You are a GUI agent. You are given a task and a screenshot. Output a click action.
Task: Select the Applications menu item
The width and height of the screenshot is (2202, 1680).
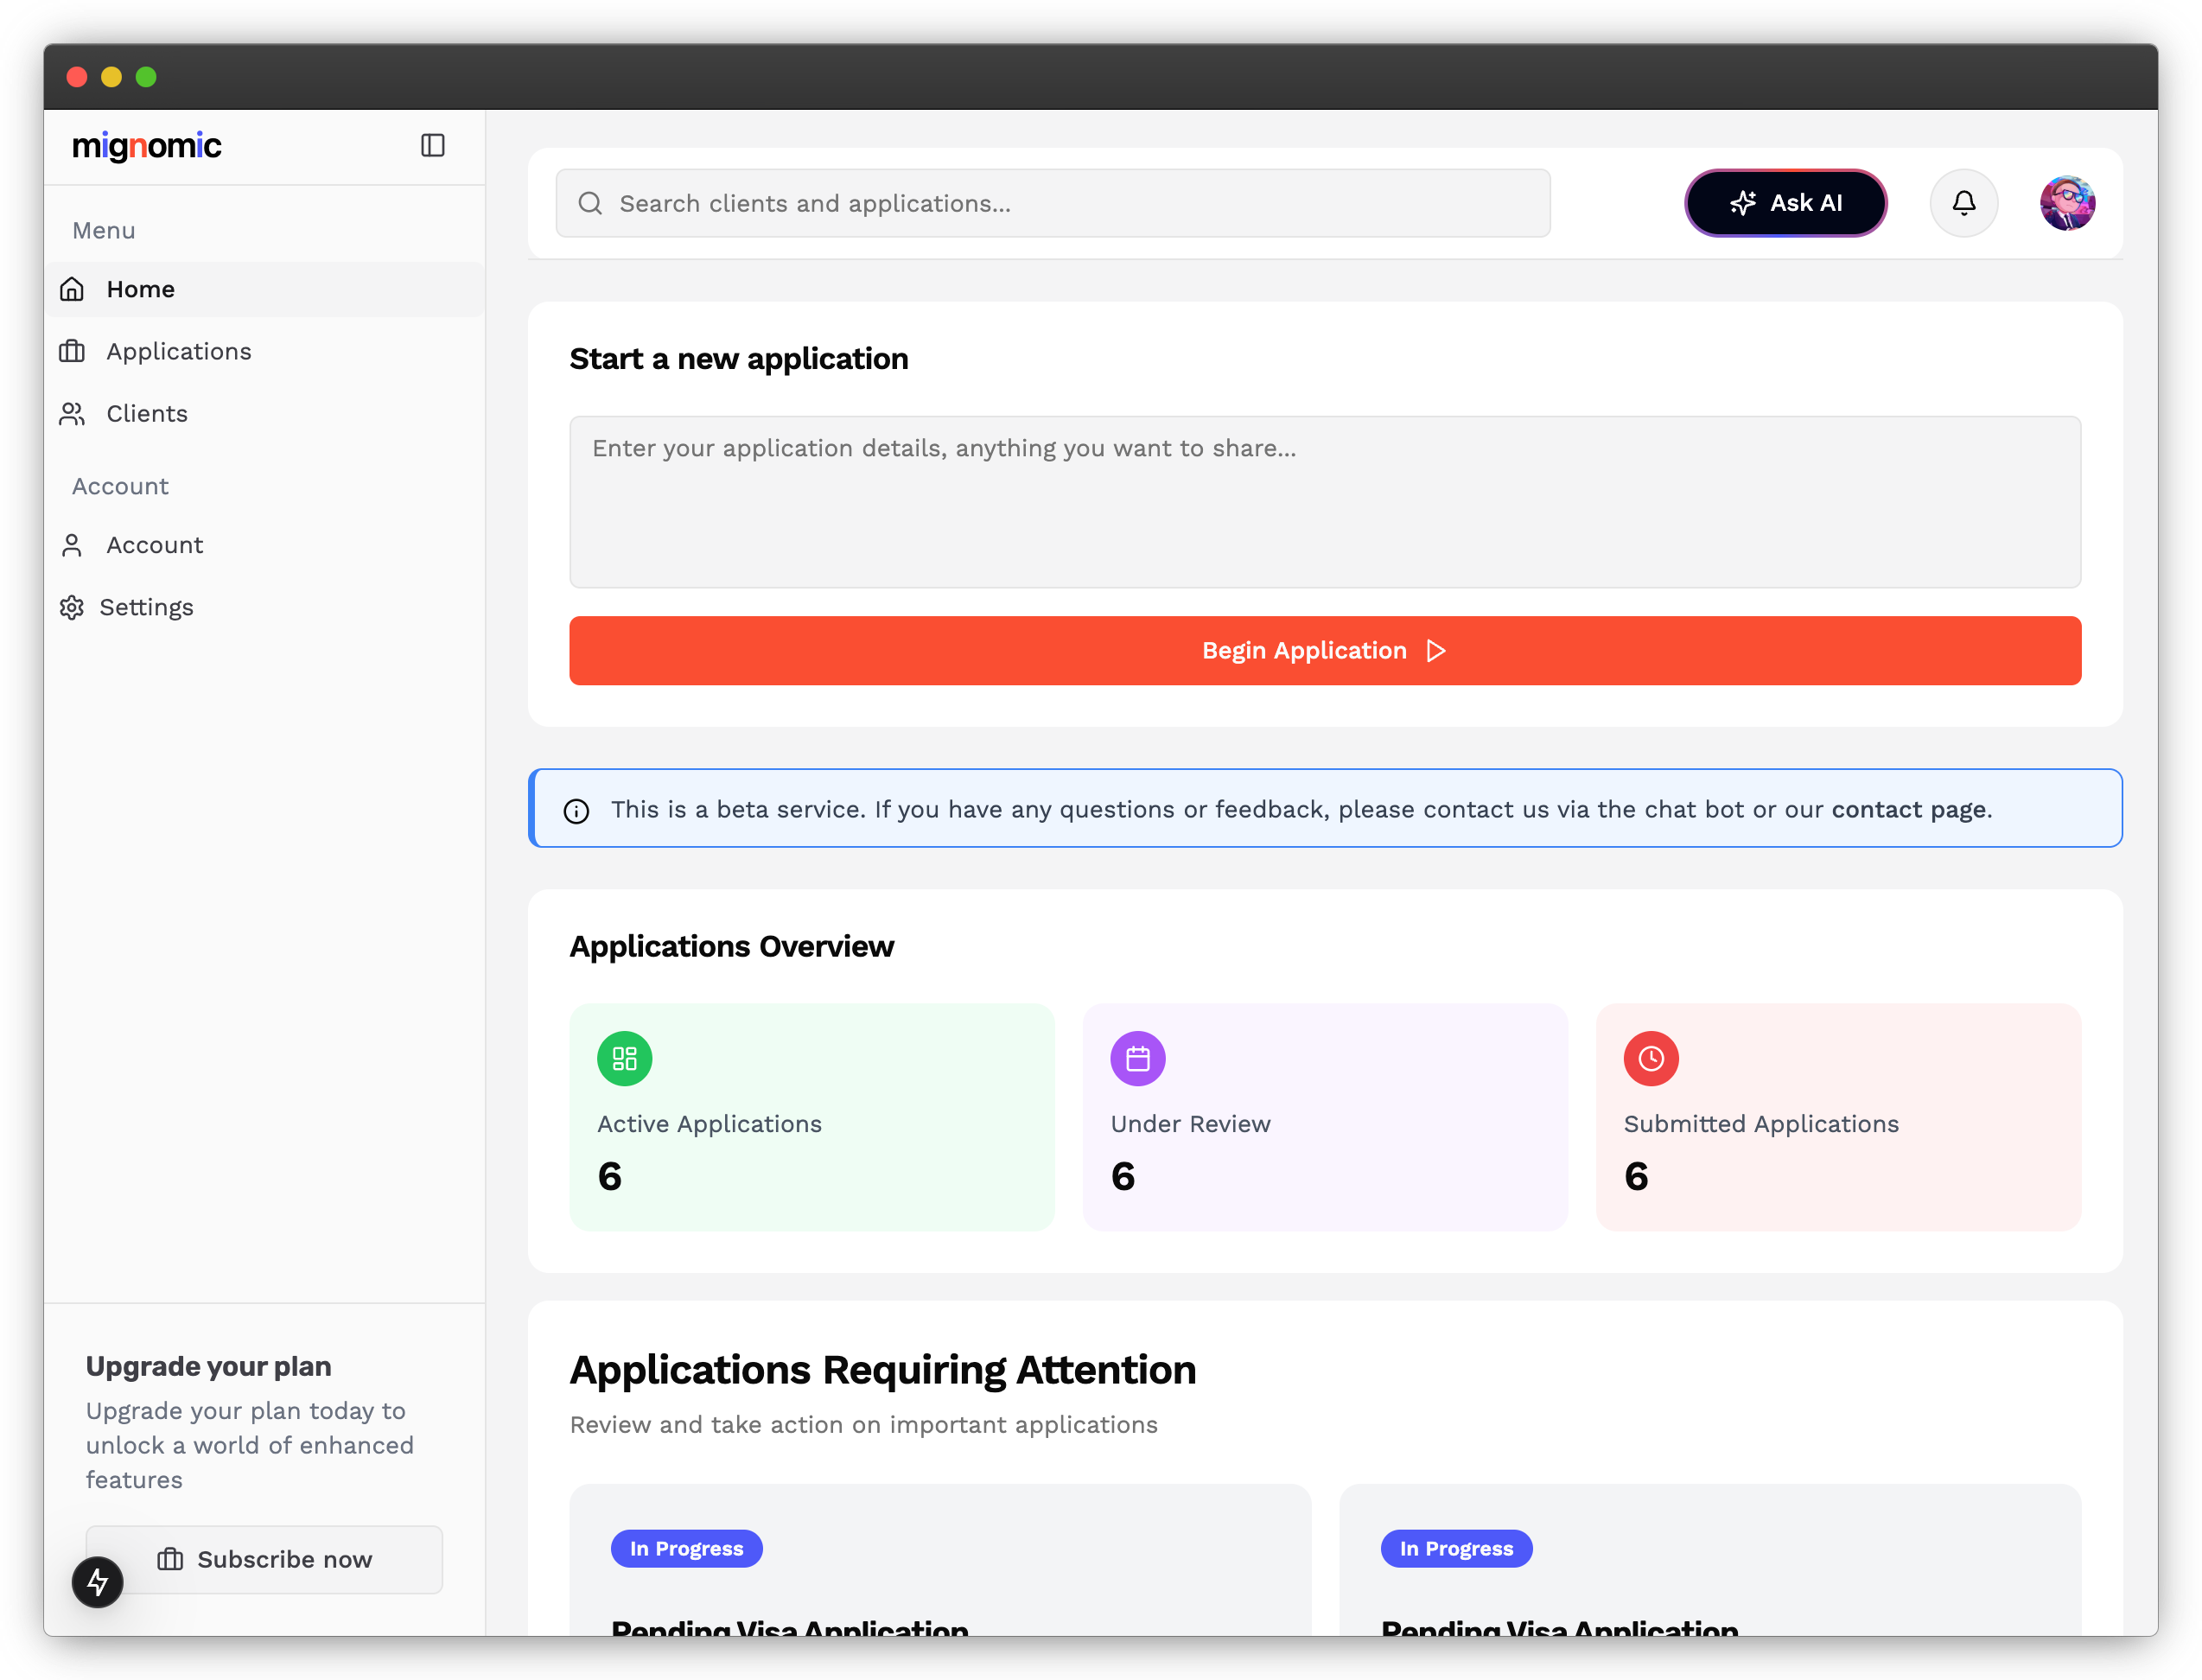[x=180, y=351]
